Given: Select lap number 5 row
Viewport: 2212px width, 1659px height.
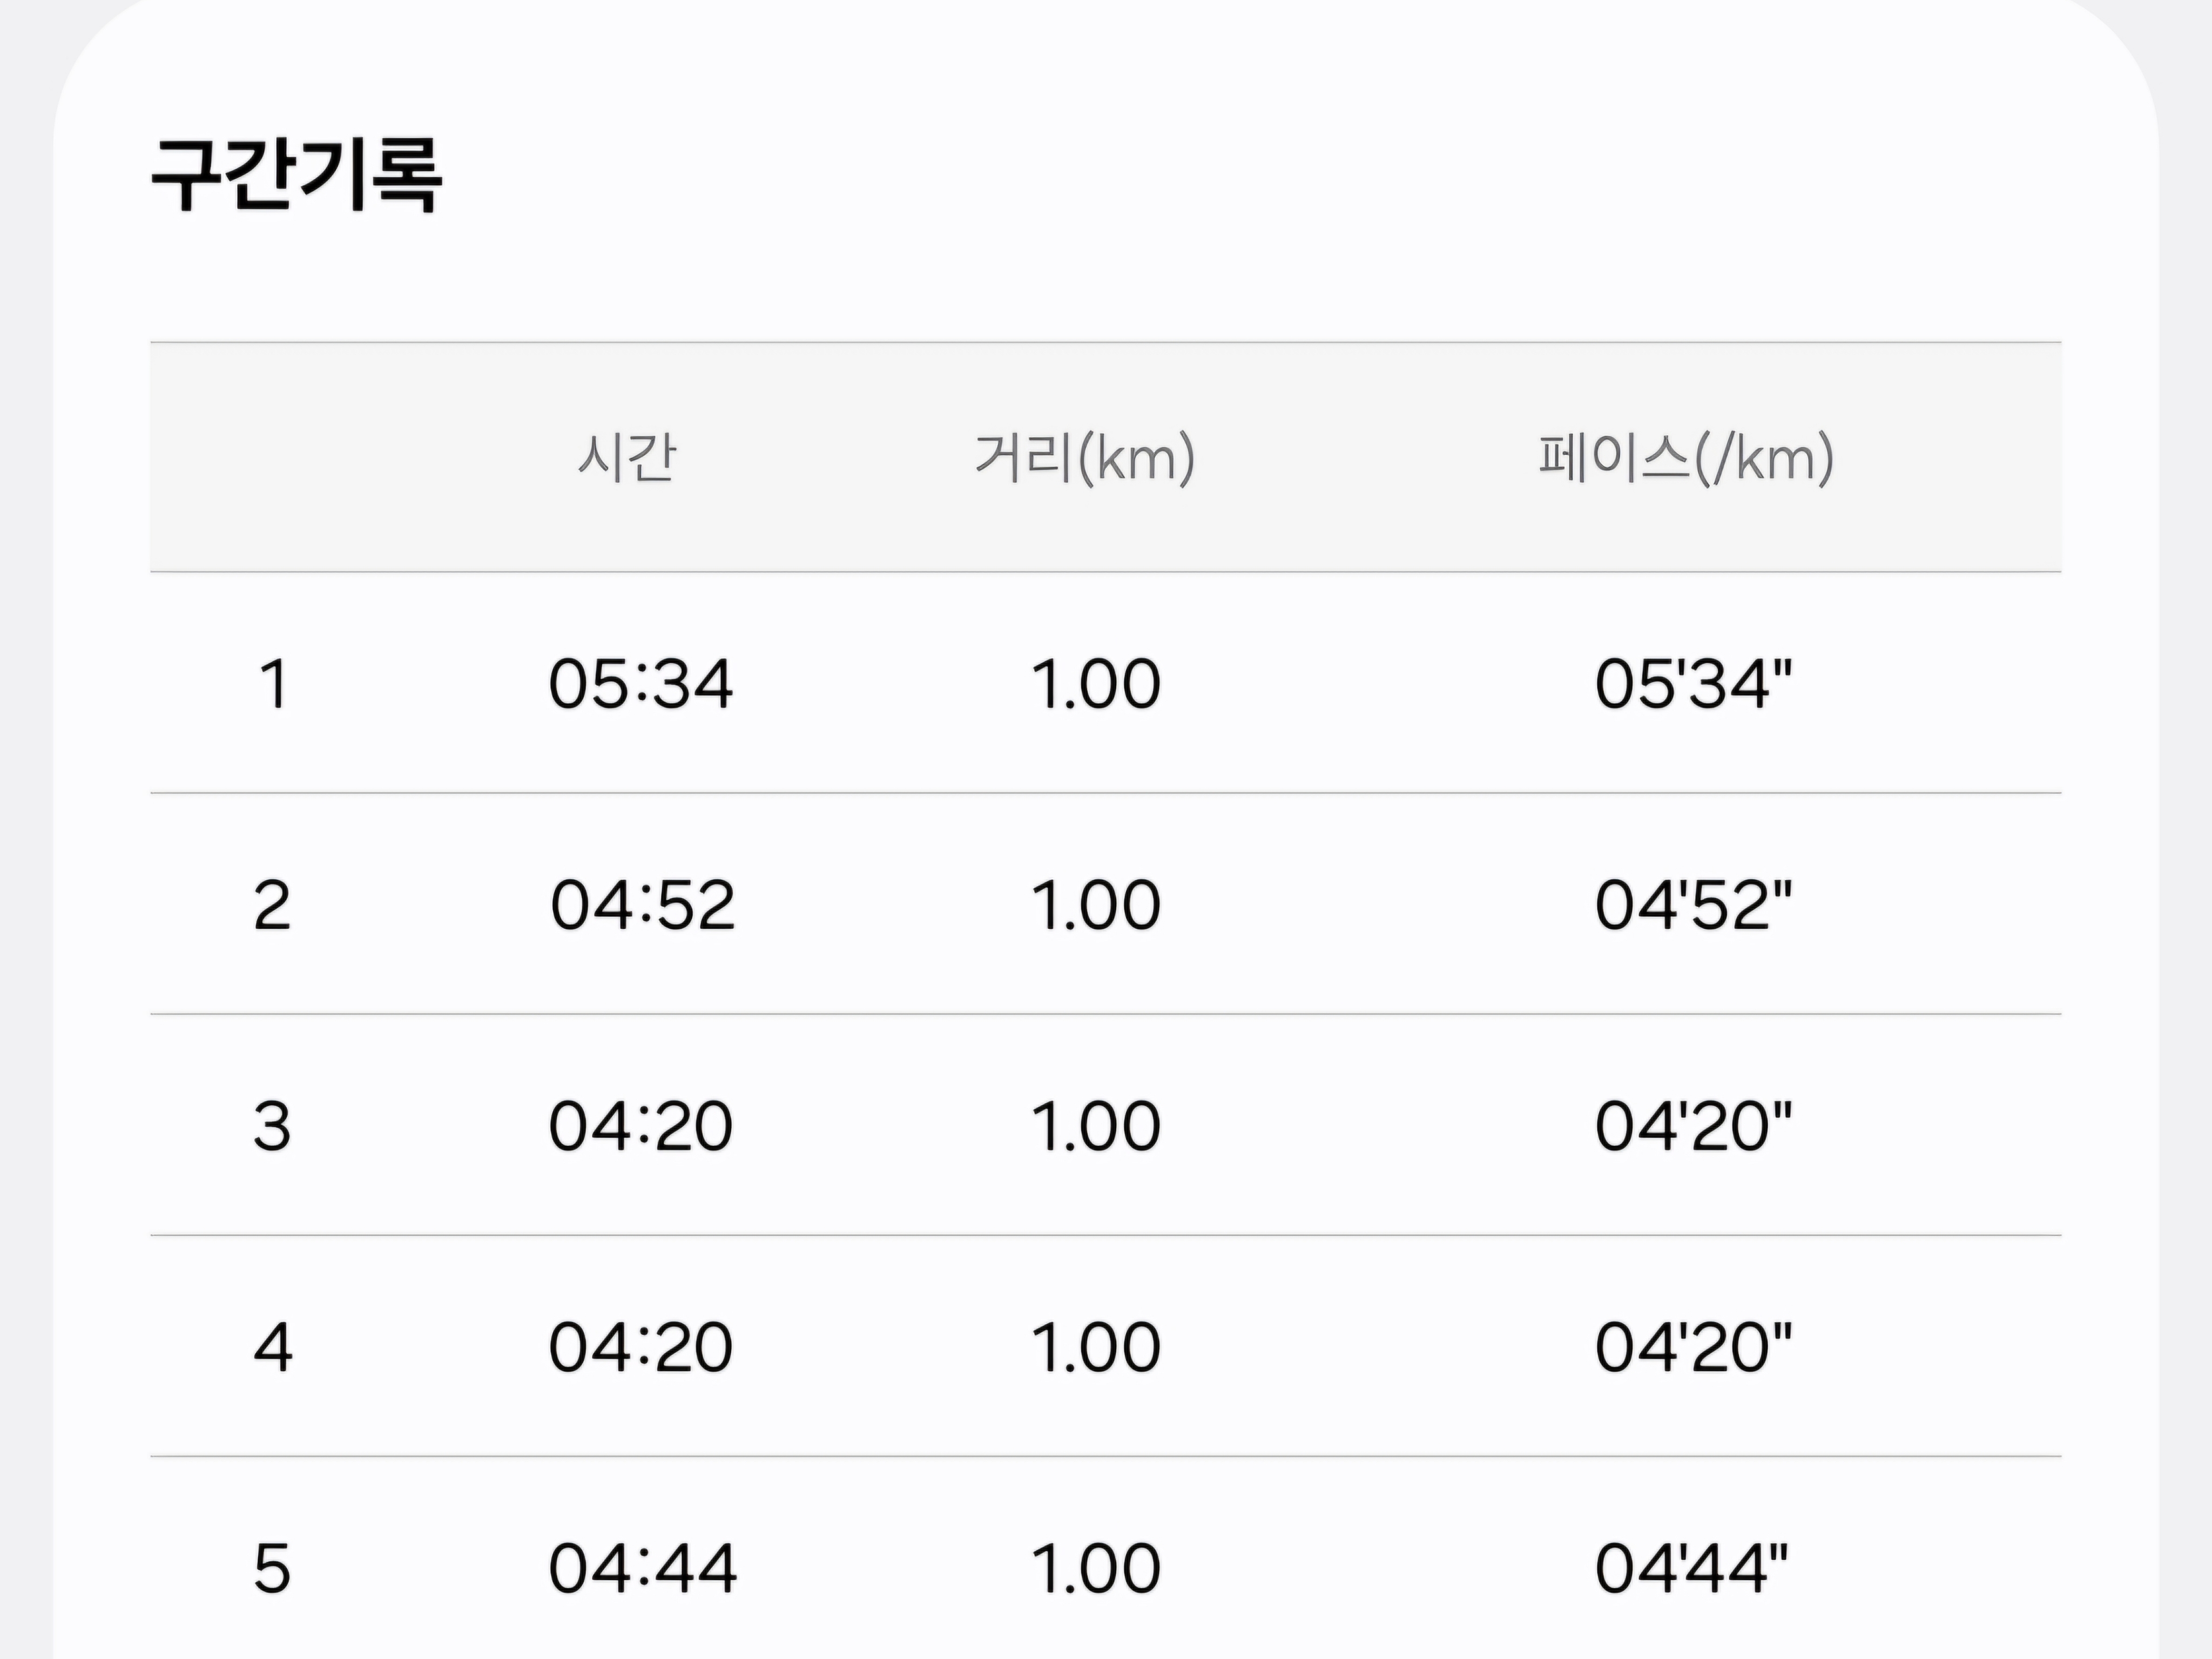Looking at the screenshot, I should pyautogui.click(x=1106, y=1558).
